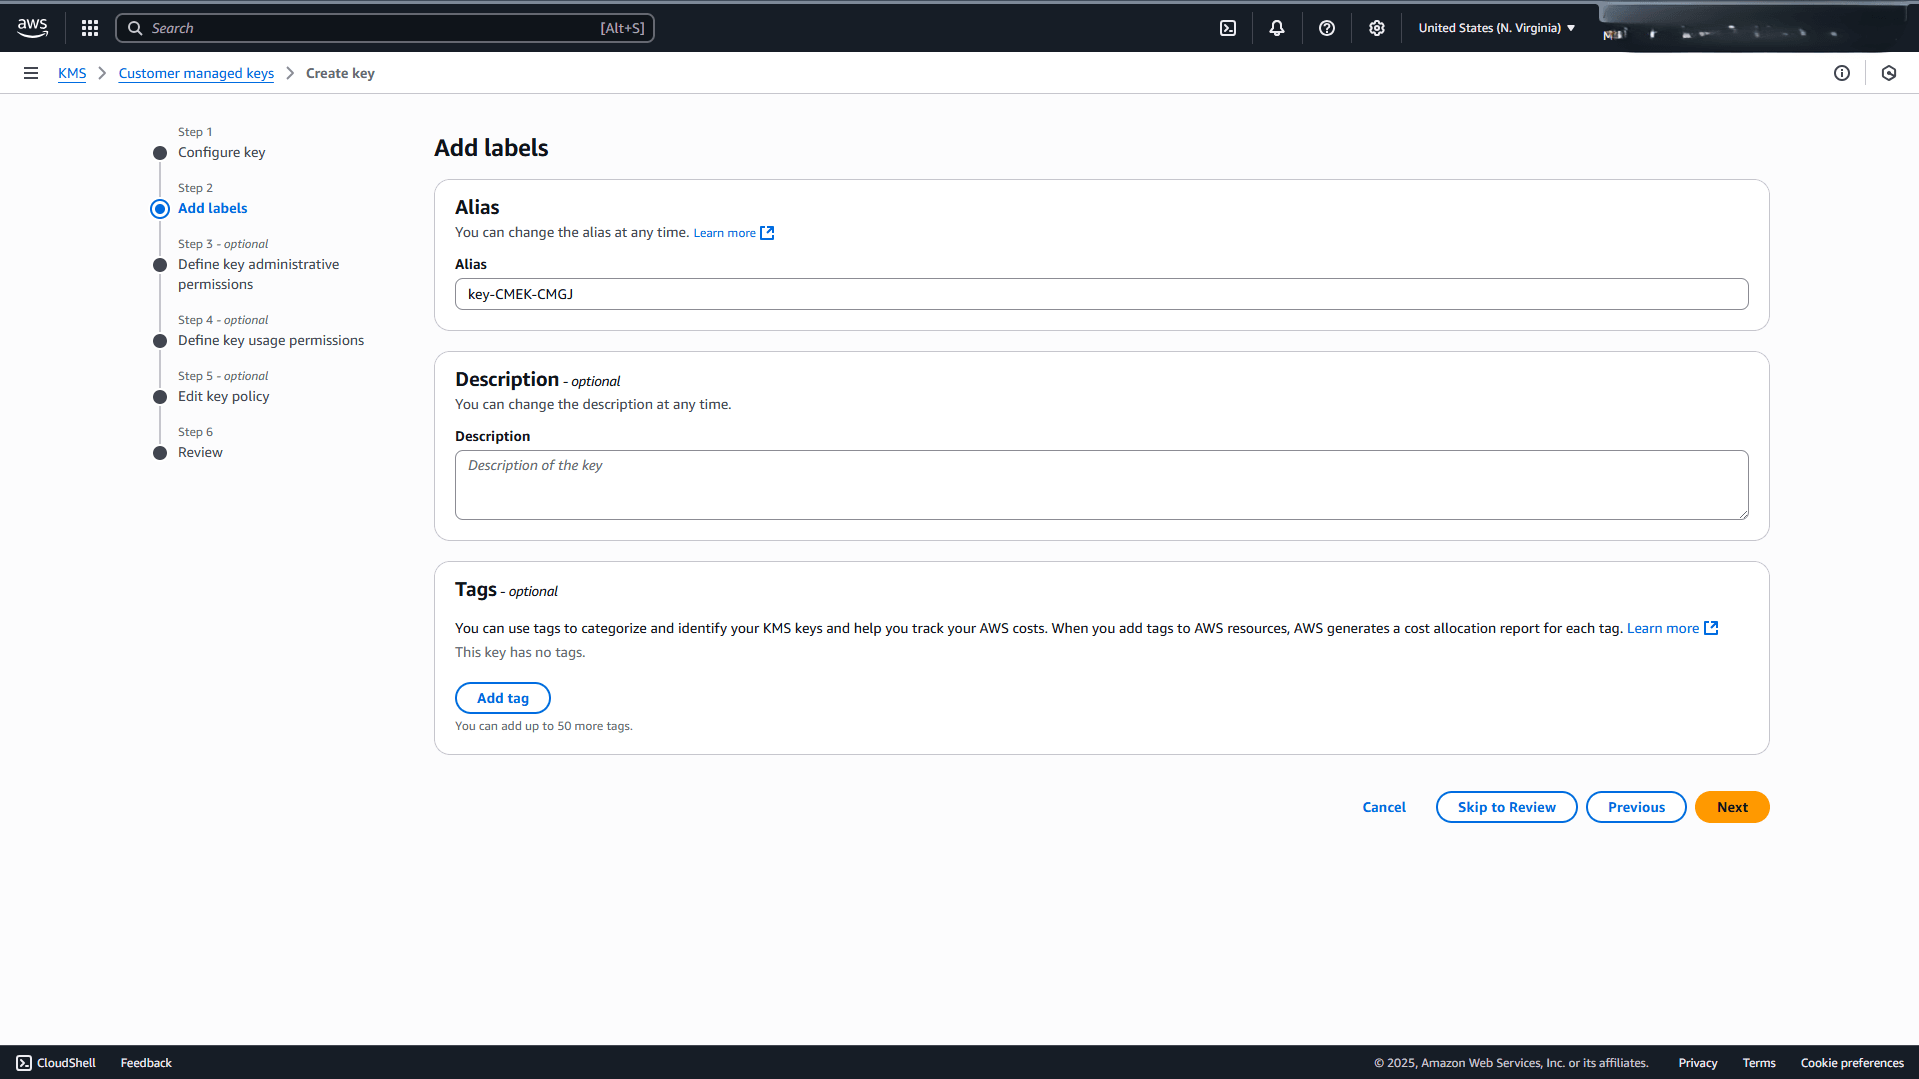This screenshot has width=1919, height=1079.
Task: Click the AWS home logo
Action: point(32,27)
